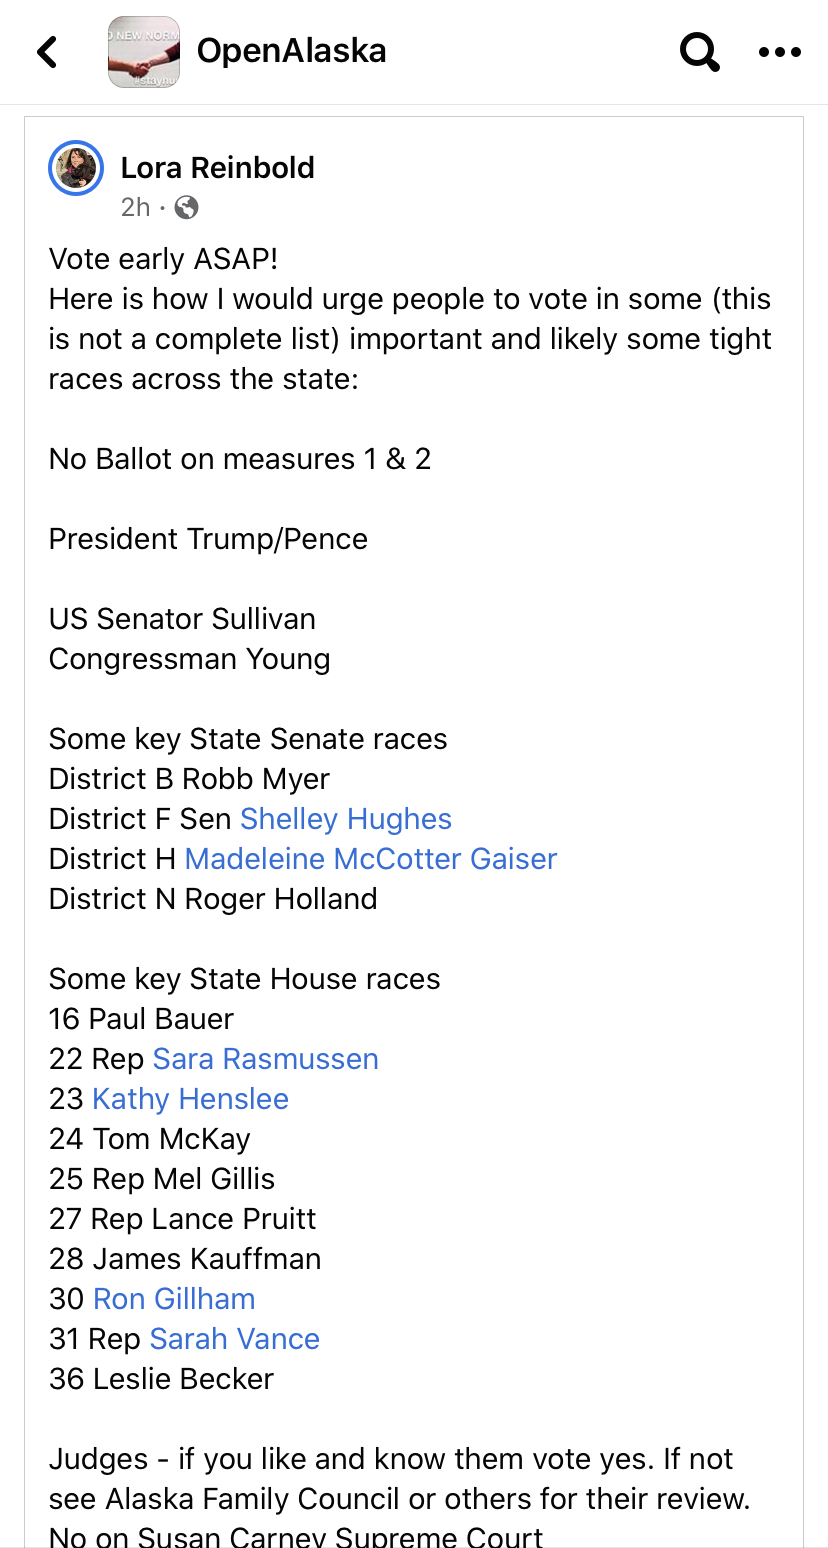Tap Lora Reinbold's profile picture
Image resolution: width=828 pixels, height=1548 pixels.
pyautogui.click(x=76, y=168)
